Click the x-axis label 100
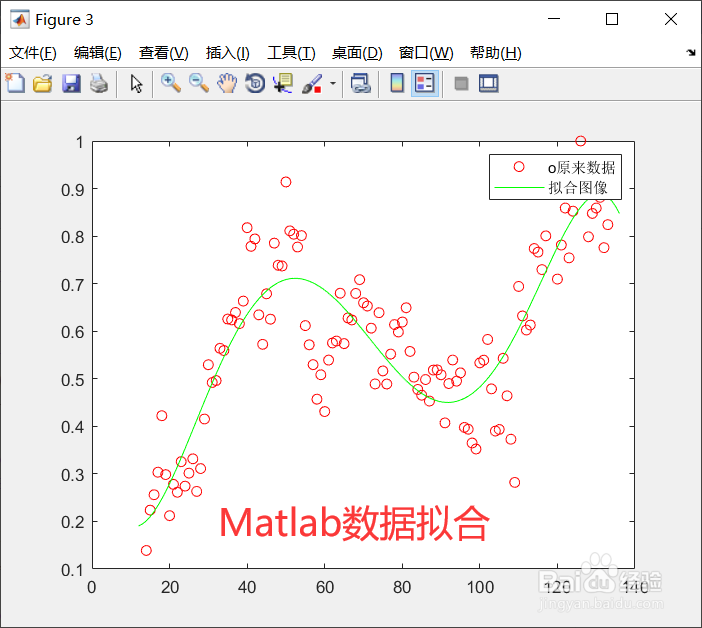 click(480, 587)
